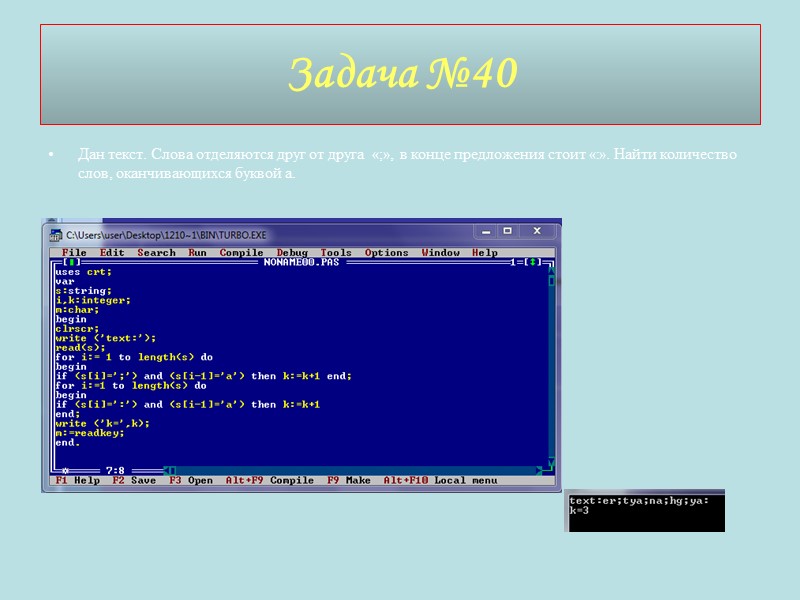Open the Tools menu
800x600 pixels.
pyautogui.click(x=336, y=253)
